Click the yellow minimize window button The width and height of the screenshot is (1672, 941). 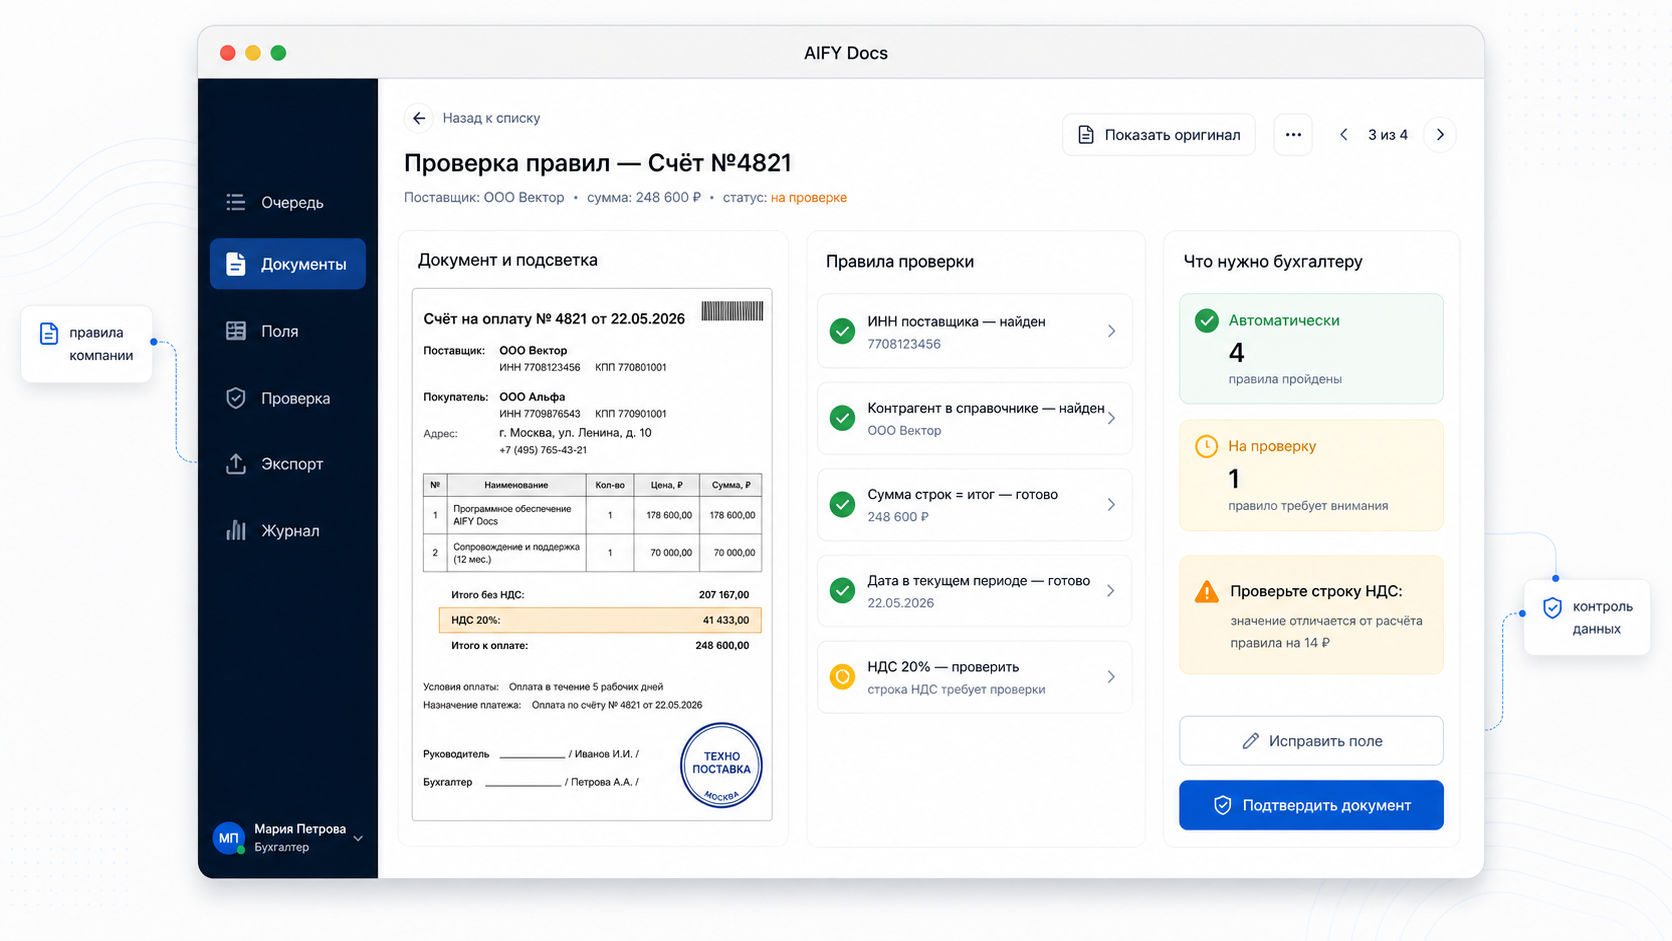click(x=253, y=53)
